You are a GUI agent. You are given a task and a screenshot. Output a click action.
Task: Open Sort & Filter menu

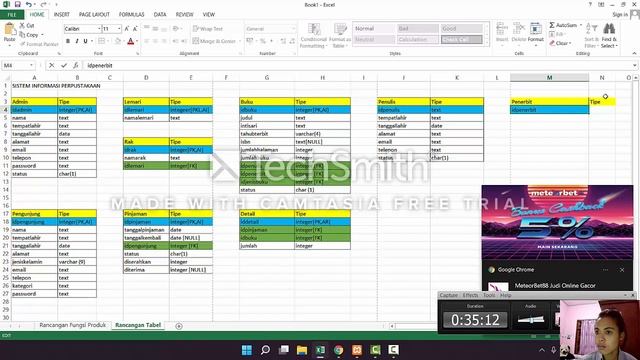tap(591, 36)
